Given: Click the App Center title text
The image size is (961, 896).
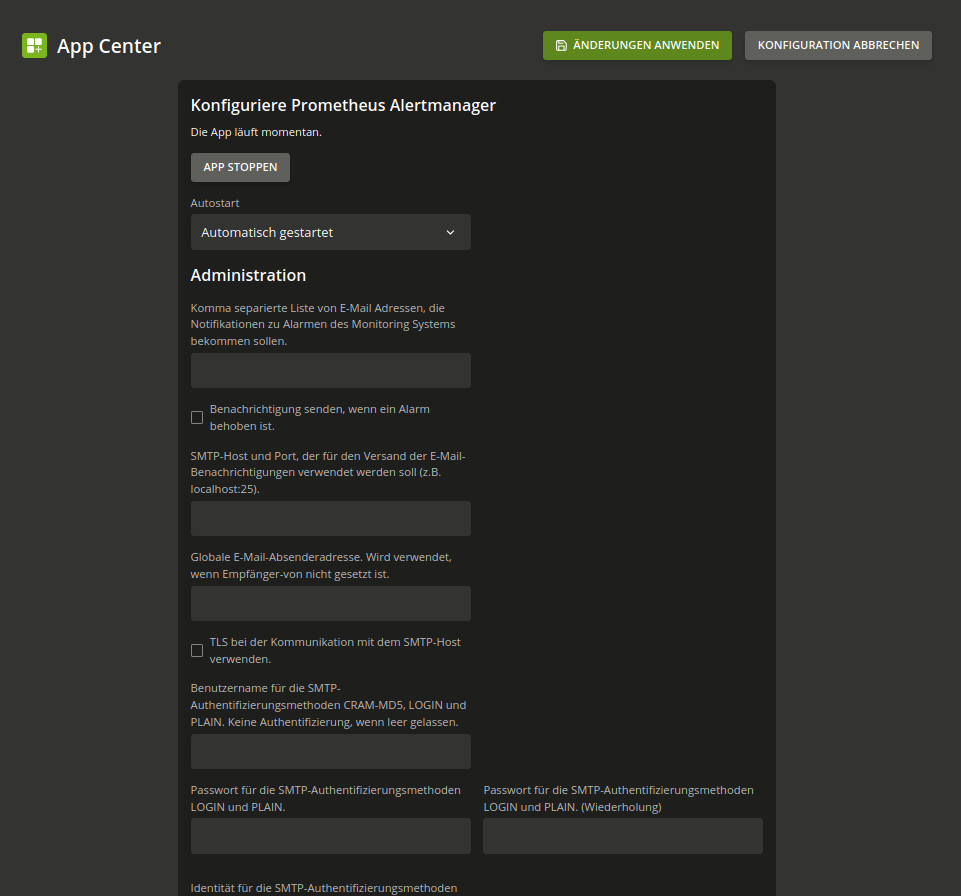Looking at the screenshot, I should [x=108, y=46].
